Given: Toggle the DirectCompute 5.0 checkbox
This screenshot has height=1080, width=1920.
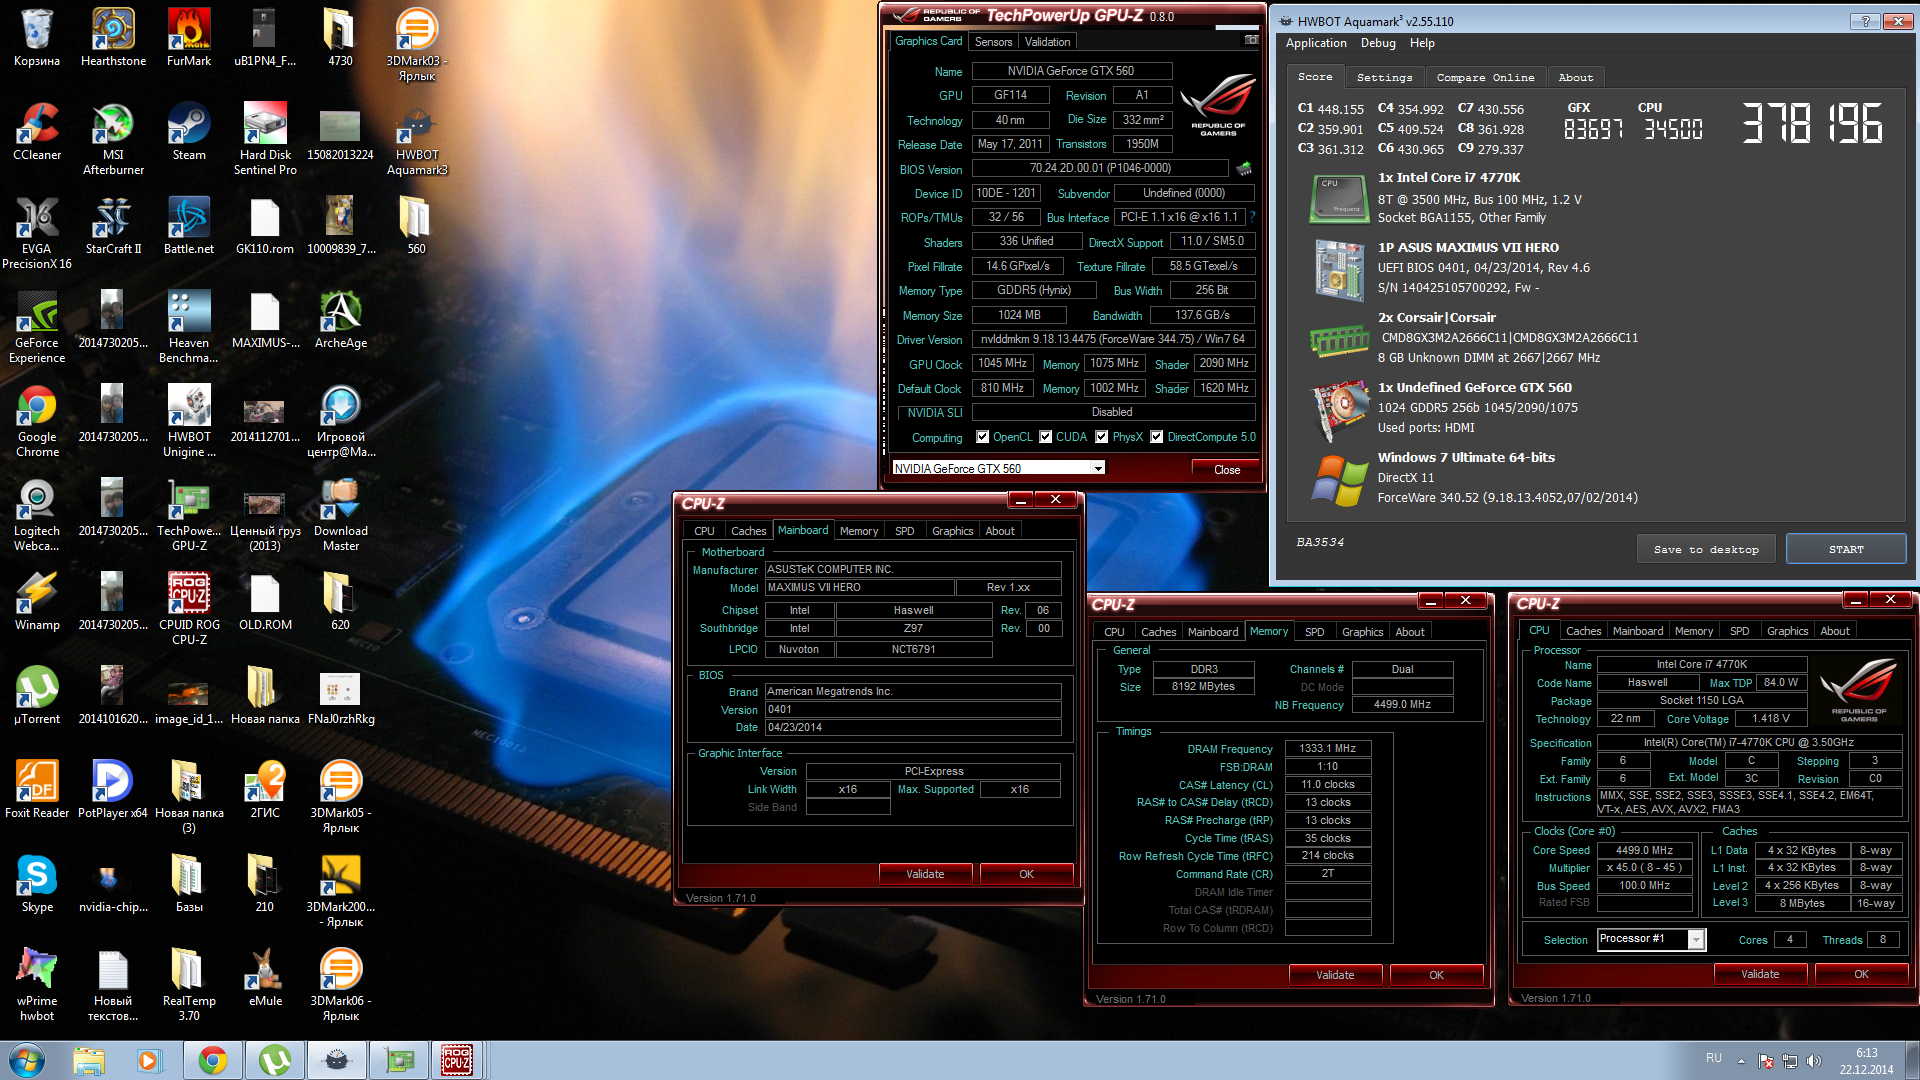Looking at the screenshot, I should click(x=1156, y=437).
